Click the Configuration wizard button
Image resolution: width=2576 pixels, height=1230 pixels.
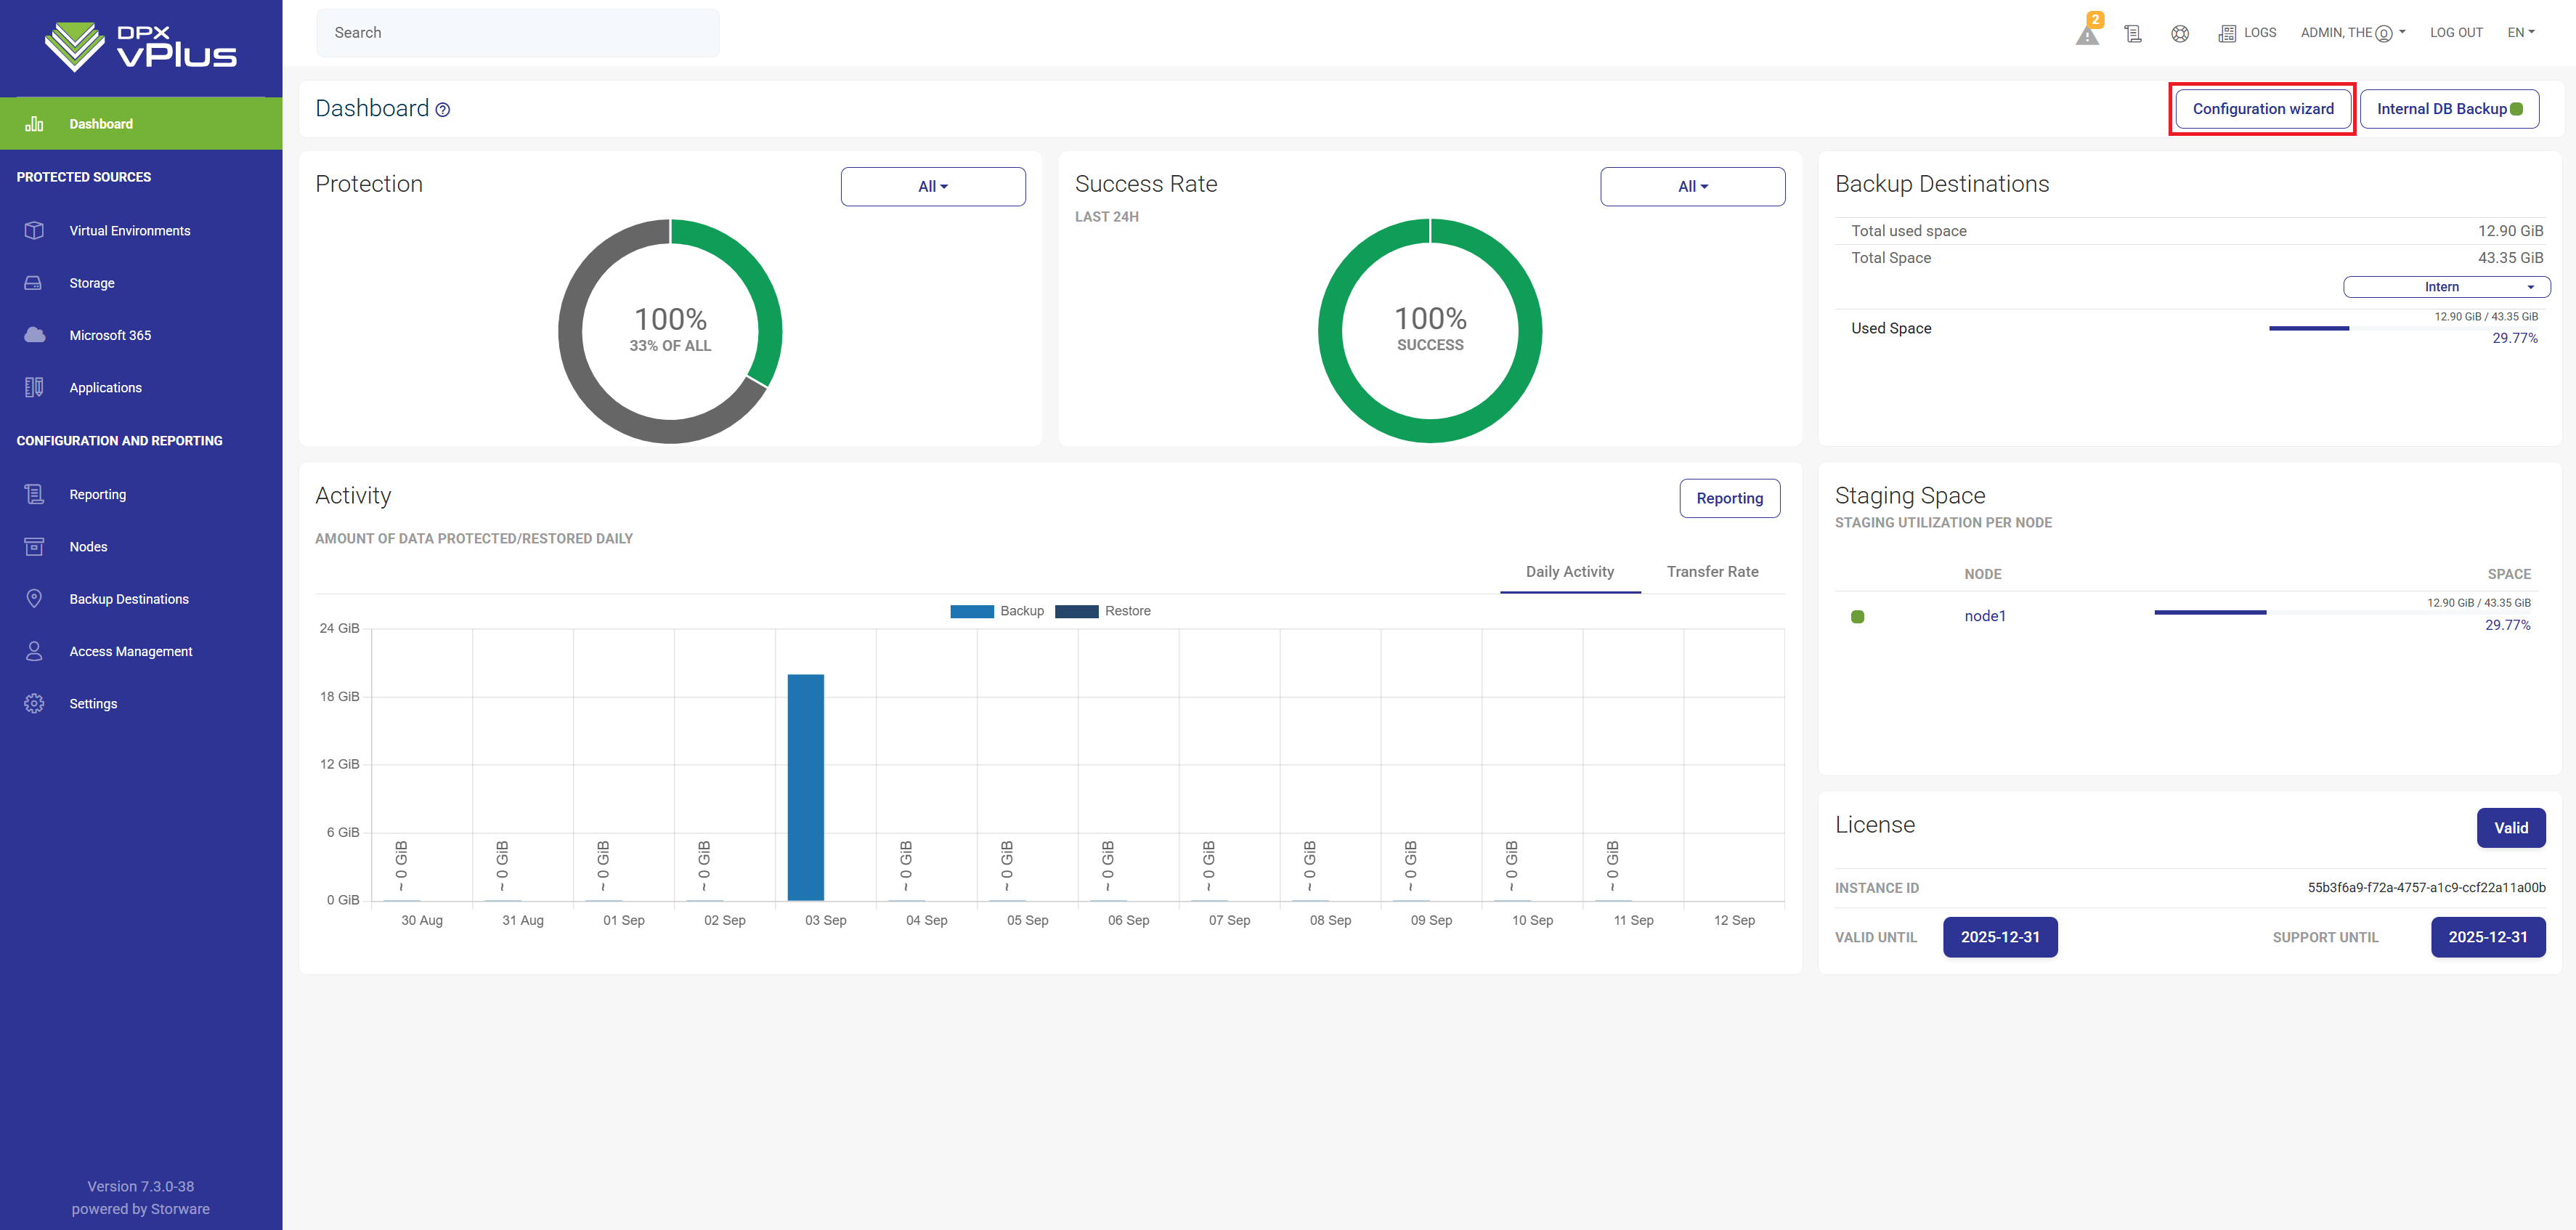point(2262,109)
